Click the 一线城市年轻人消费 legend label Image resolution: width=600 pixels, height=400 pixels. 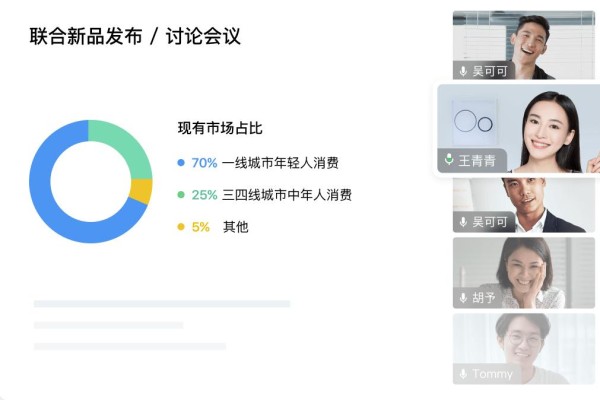pyautogui.click(x=280, y=163)
